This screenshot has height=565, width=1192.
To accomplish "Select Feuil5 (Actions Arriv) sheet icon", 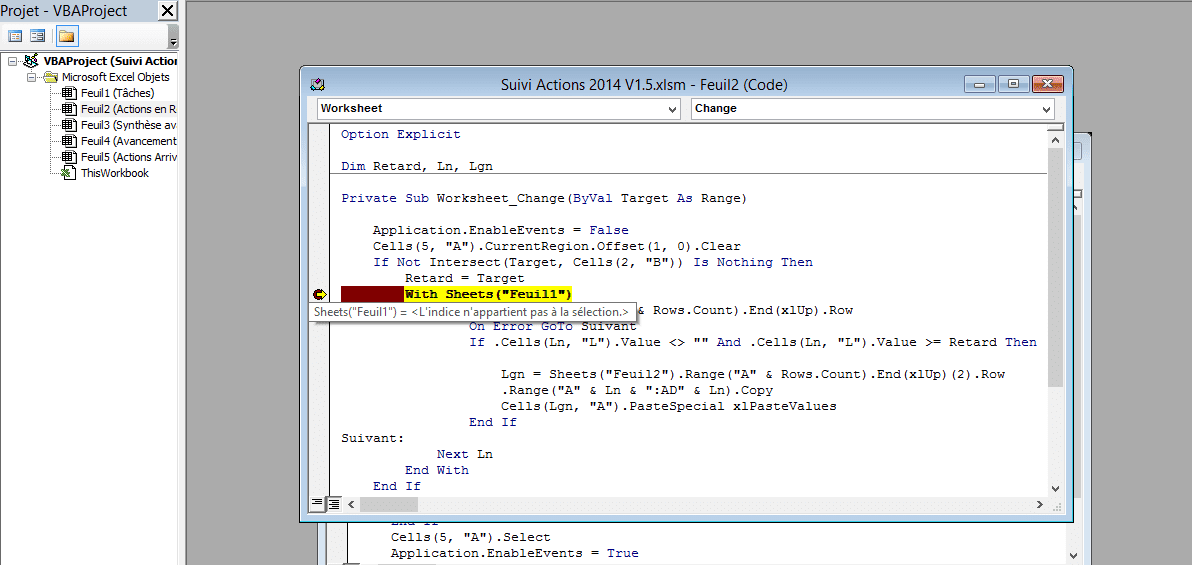I will coord(69,157).
